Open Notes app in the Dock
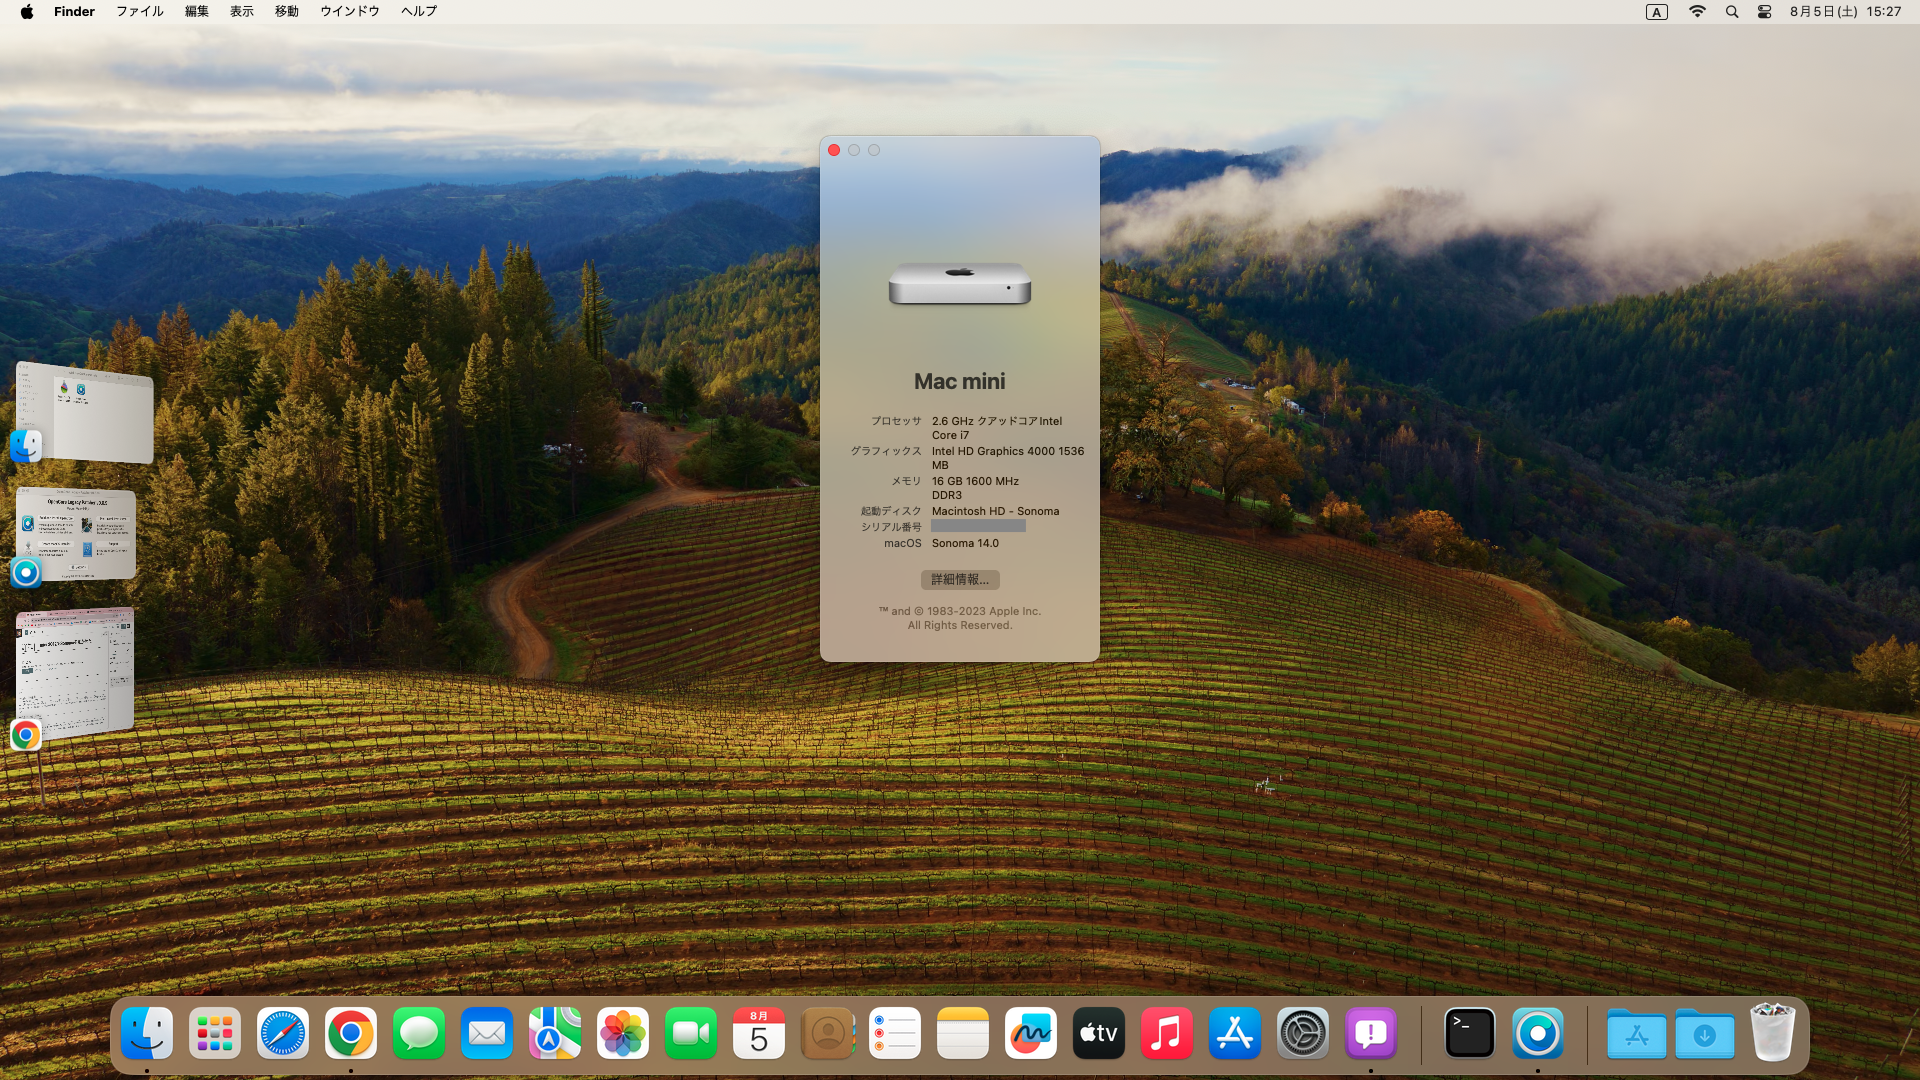This screenshot has width=1920, height=1080. [x=963, y=1033]
